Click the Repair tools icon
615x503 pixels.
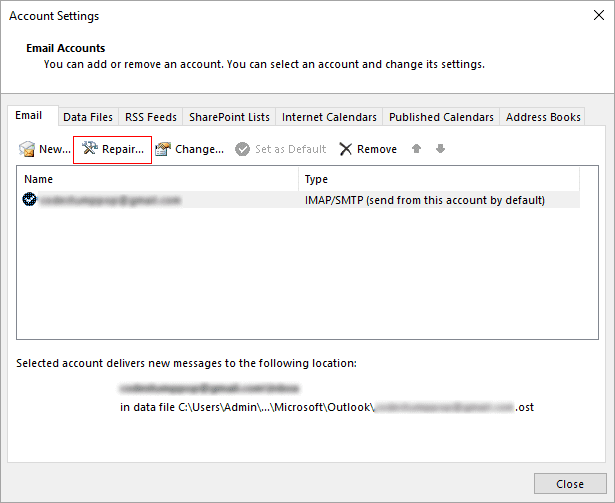89,148
